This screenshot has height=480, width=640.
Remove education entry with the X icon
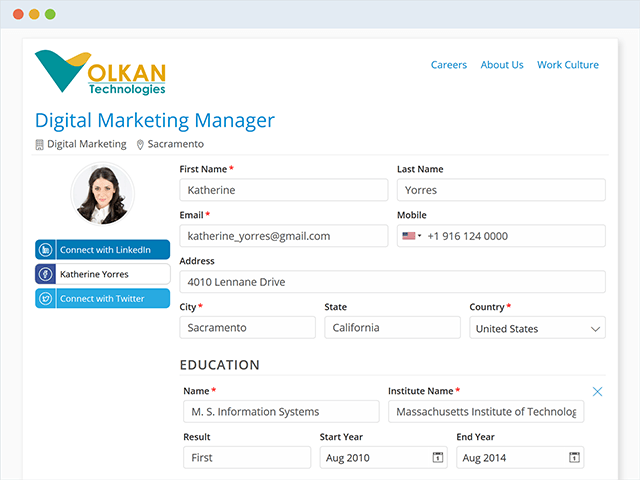pyautogui.click(x=597, y=391)
